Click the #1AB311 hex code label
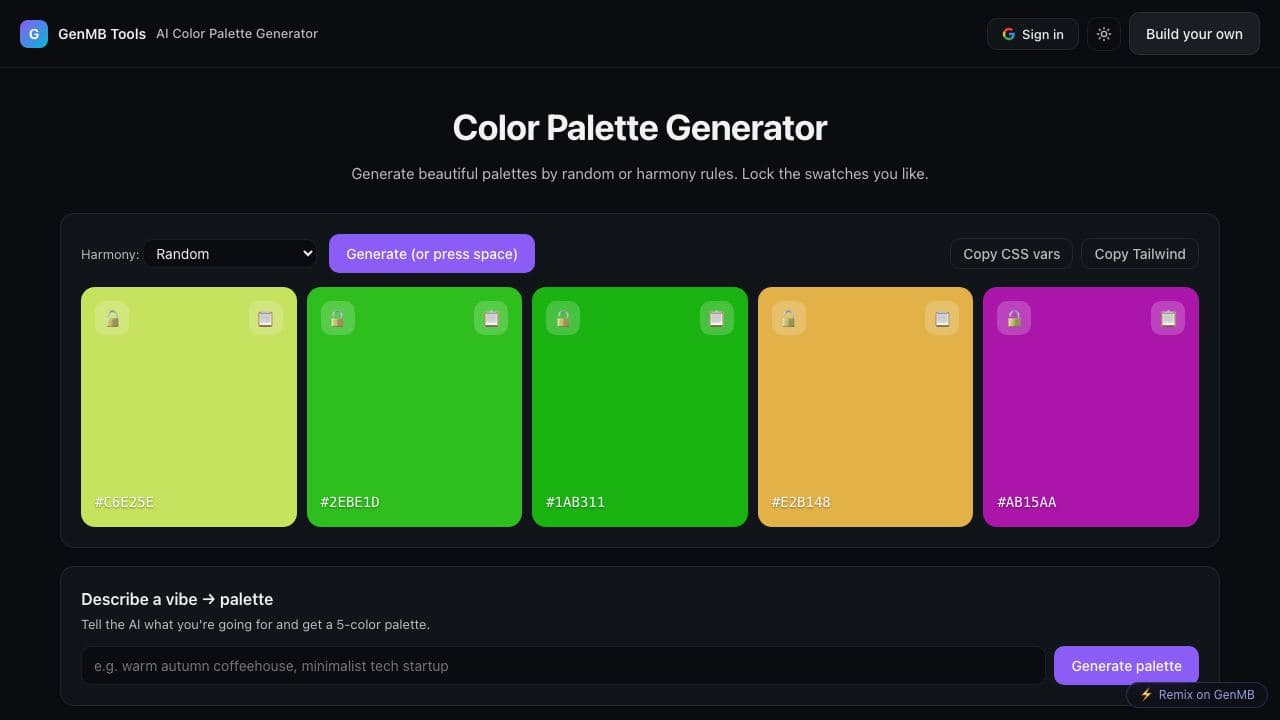1280x720 pixels. [575, 502]
